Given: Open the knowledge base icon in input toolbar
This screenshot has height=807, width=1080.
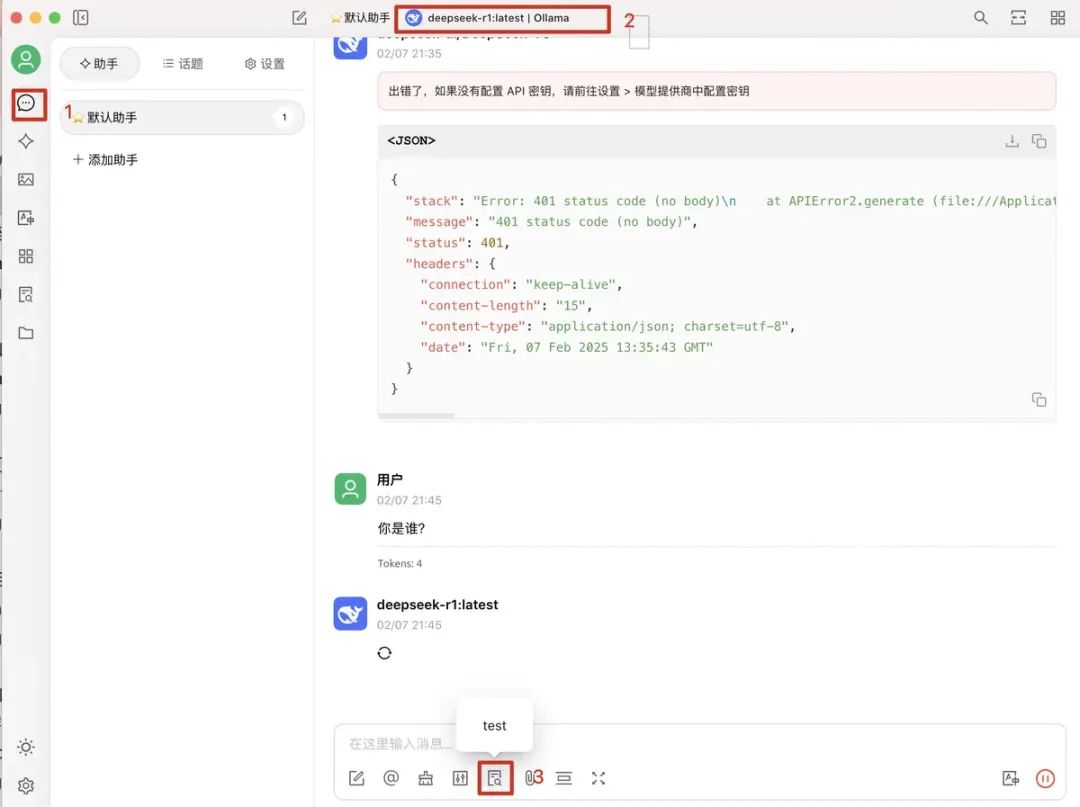Looking at the screenshot, I should pyautogui.click(x=495, y=778).
